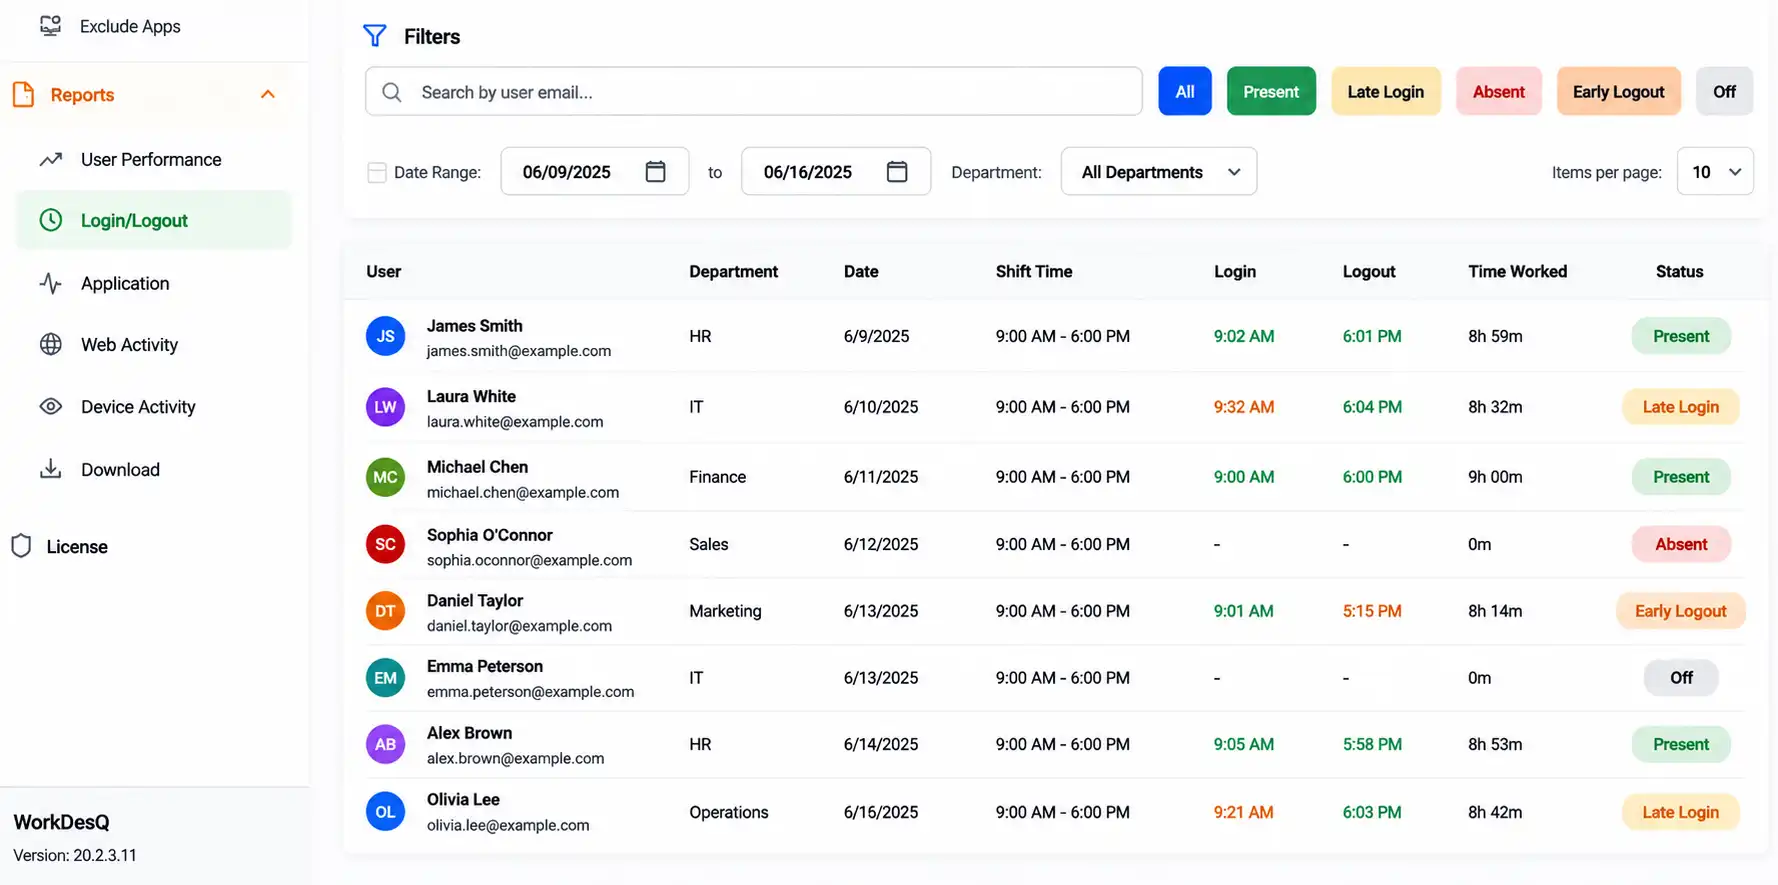
Task: Open calendar picker for end date 06/16/2025
Action: click(897, 172)
